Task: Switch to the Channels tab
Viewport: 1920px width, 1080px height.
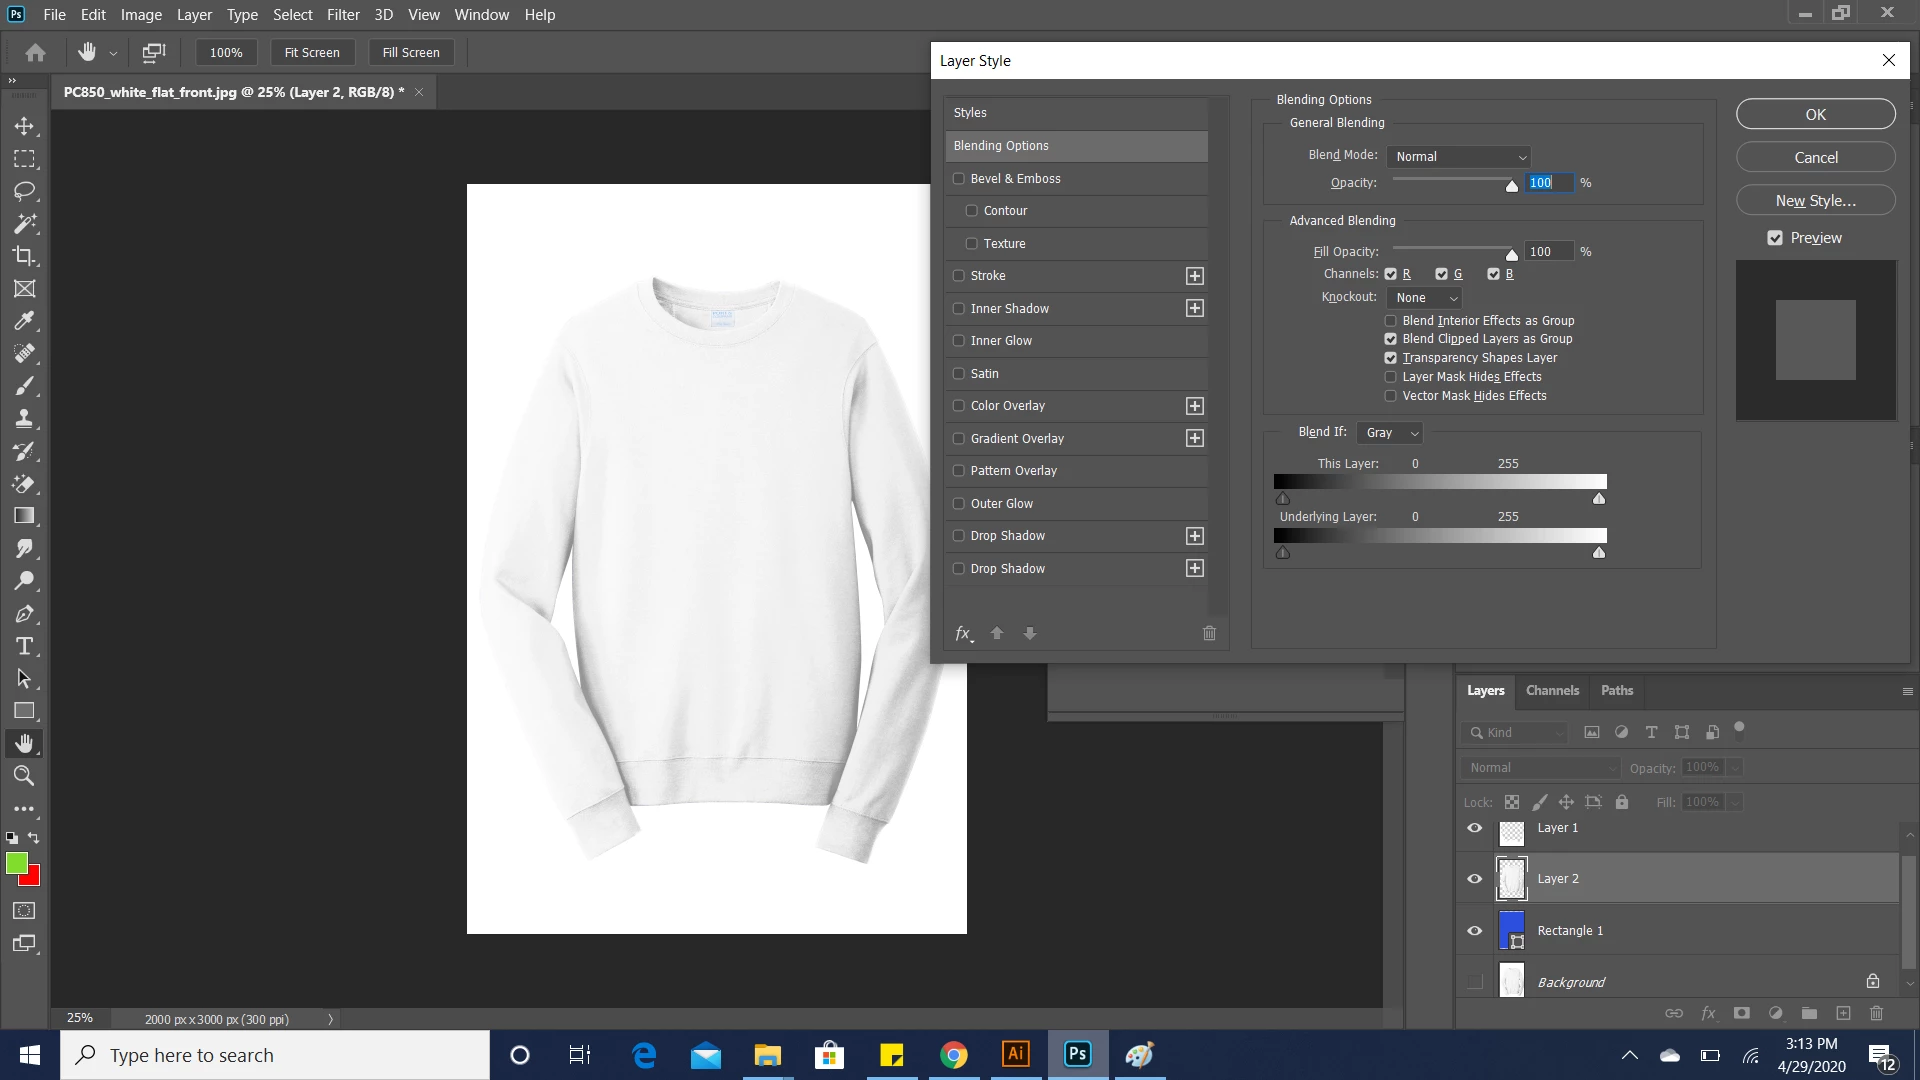Action: pyautogui.click(x=1552, y=691)
